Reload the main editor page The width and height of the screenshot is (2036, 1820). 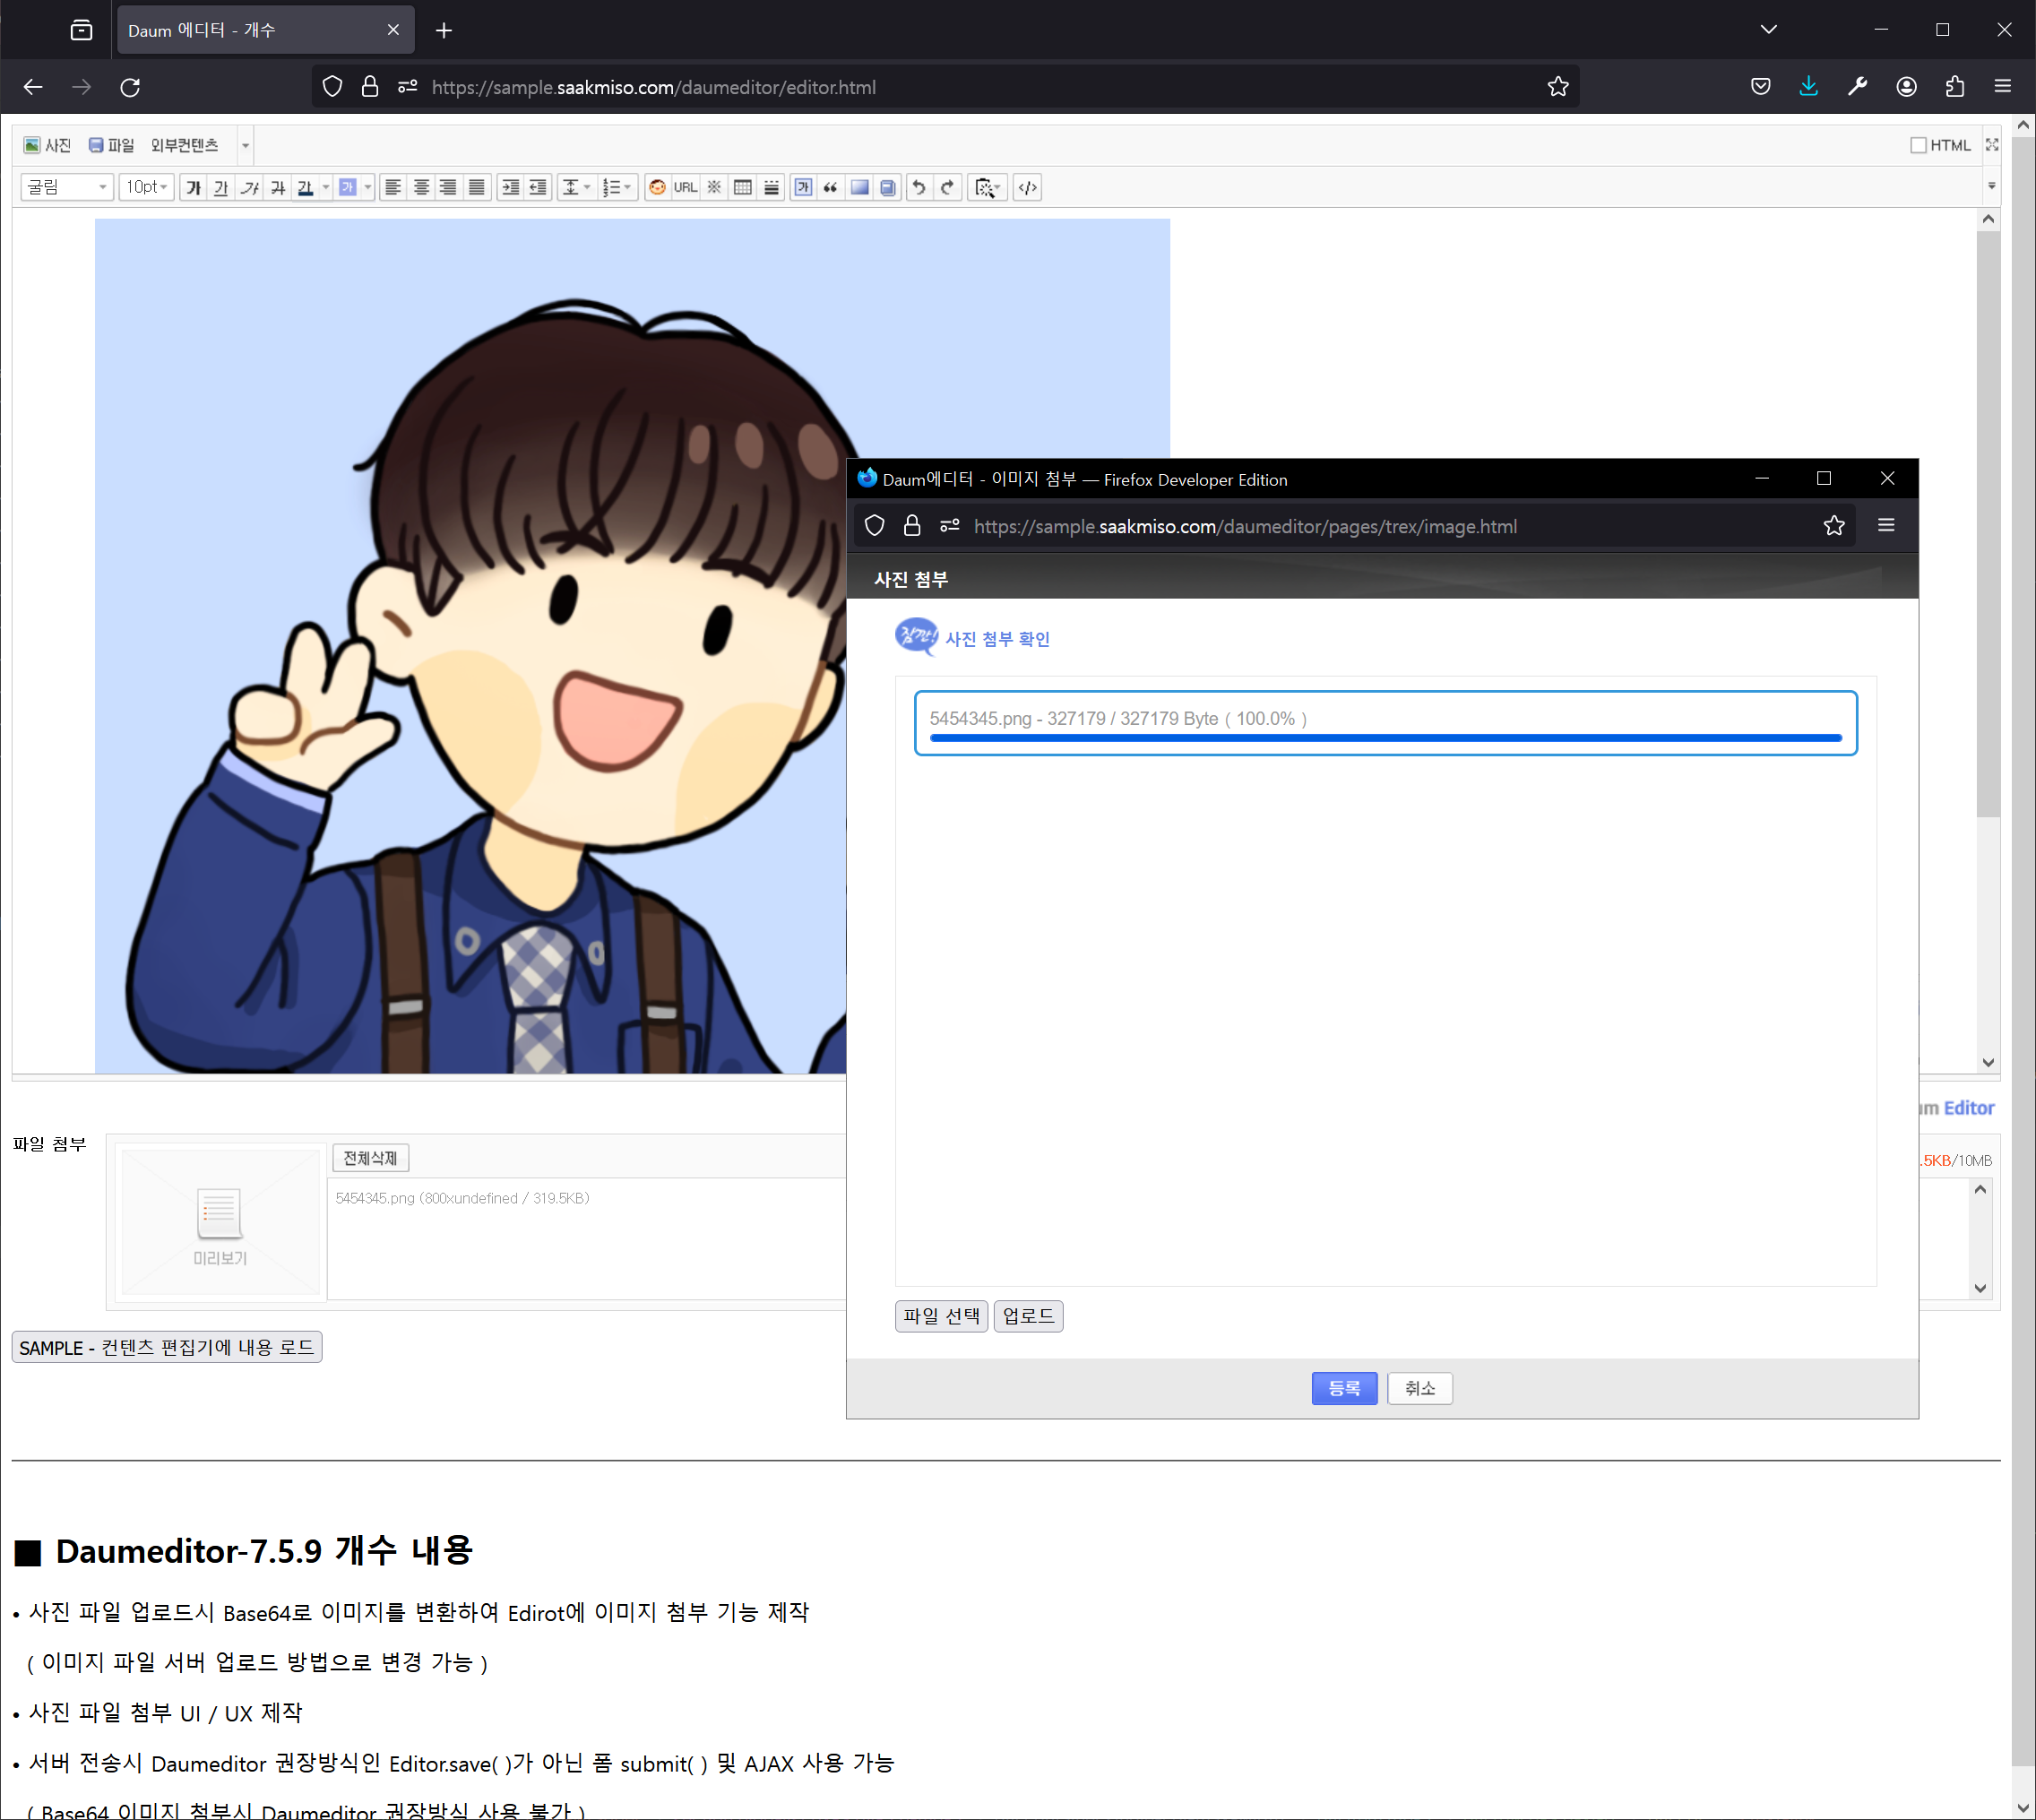130,87
